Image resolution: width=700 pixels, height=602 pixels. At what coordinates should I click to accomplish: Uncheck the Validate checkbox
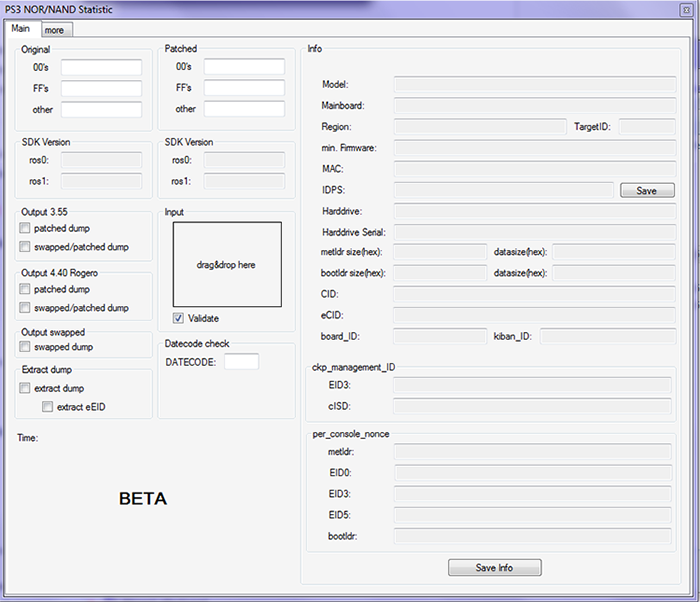tap(178, 318)
